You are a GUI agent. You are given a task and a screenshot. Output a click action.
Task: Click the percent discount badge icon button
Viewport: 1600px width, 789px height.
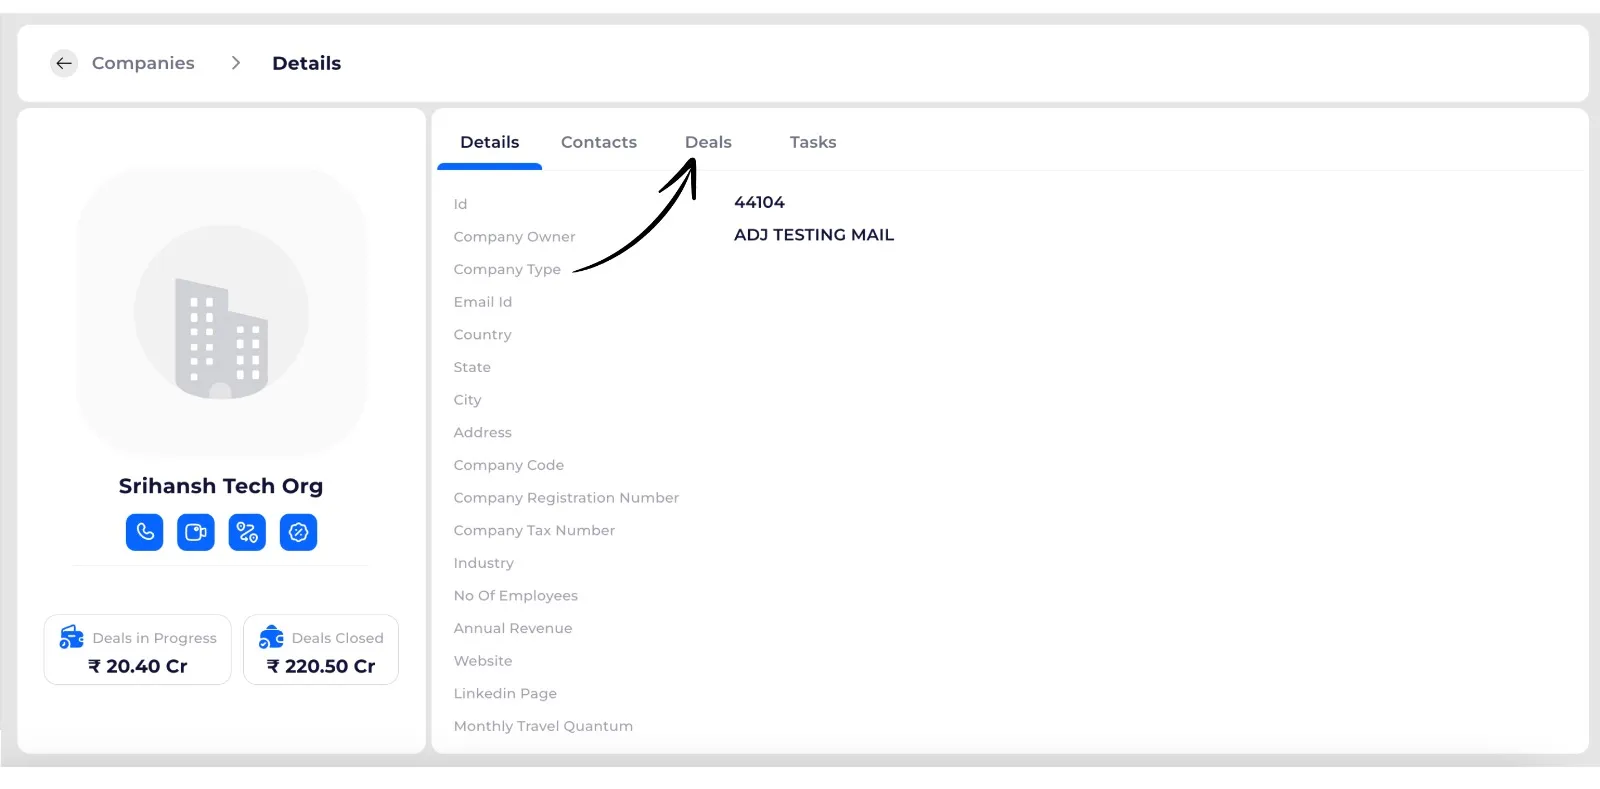298,532
